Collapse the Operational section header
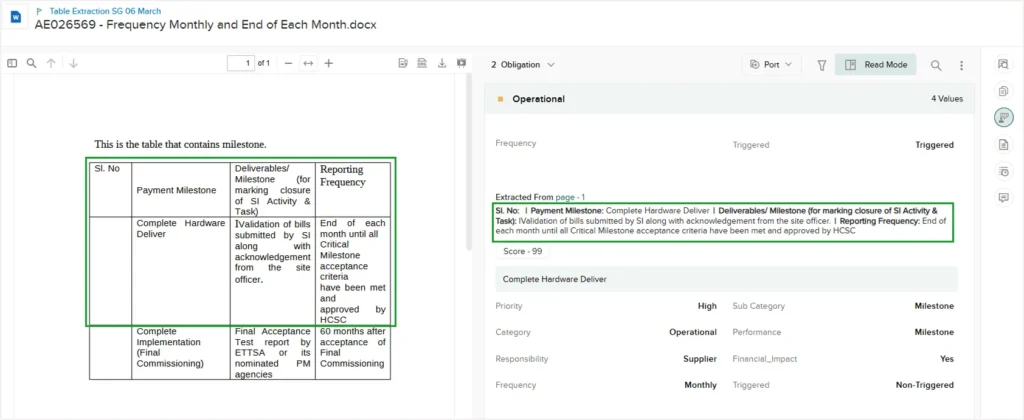Image resolution: width=1024 pixels, height=420 pixels. click(538, 99)
